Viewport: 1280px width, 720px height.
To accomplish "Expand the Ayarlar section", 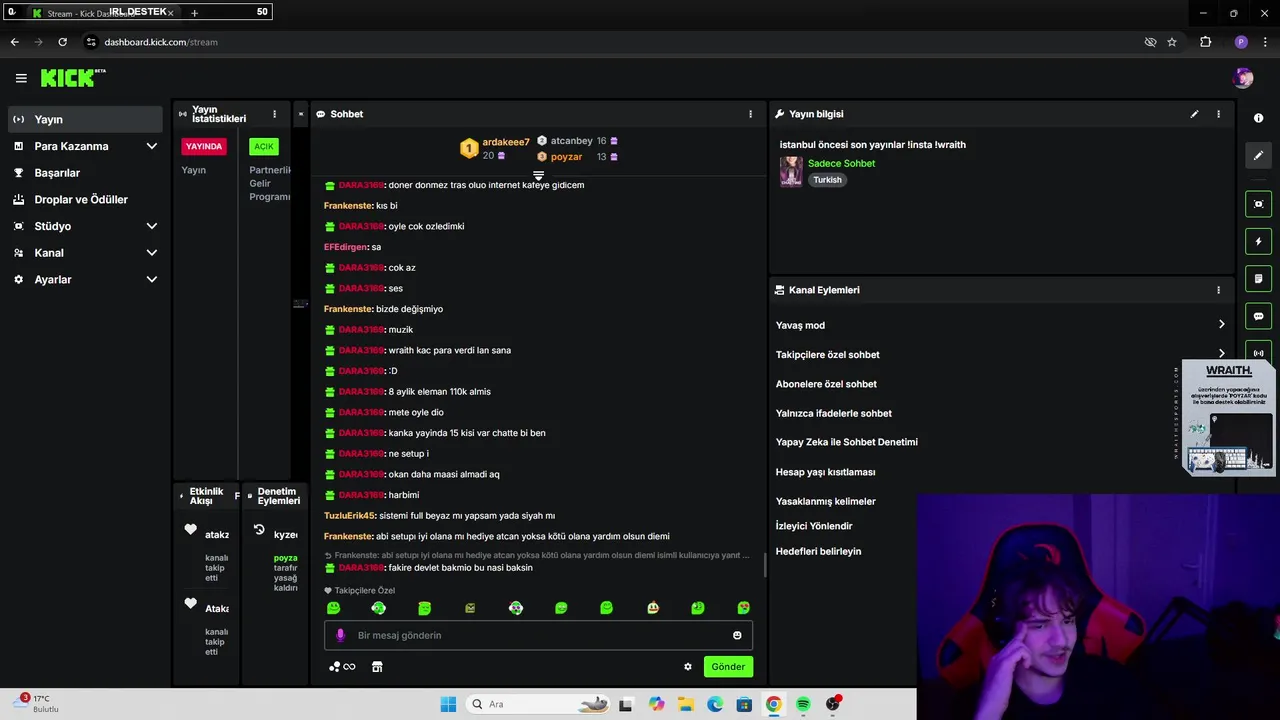I will (x=85, y=280).
